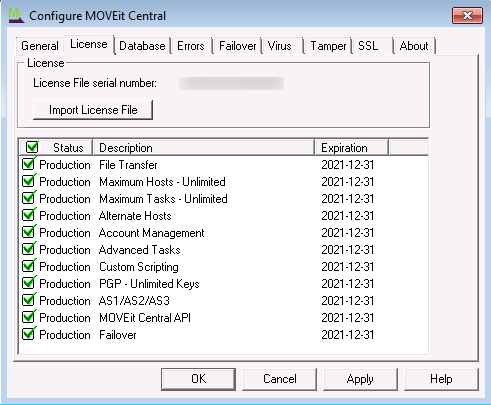Viewport: 491px width, 405px height.
Task: Open the Failover tab
Action: pos(238,46)
